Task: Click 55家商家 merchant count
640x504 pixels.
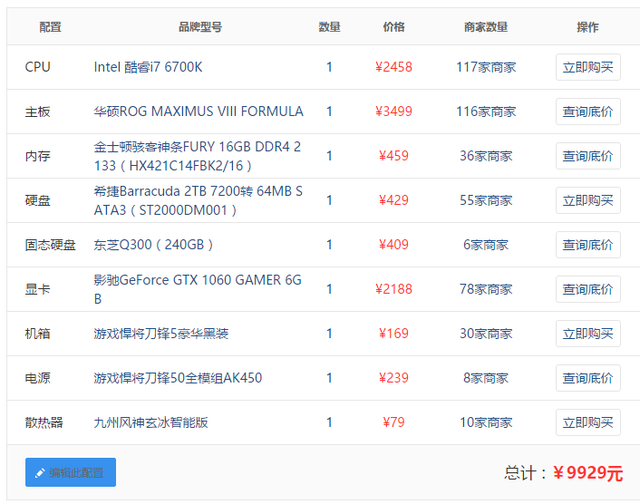Action: (486, 200)
